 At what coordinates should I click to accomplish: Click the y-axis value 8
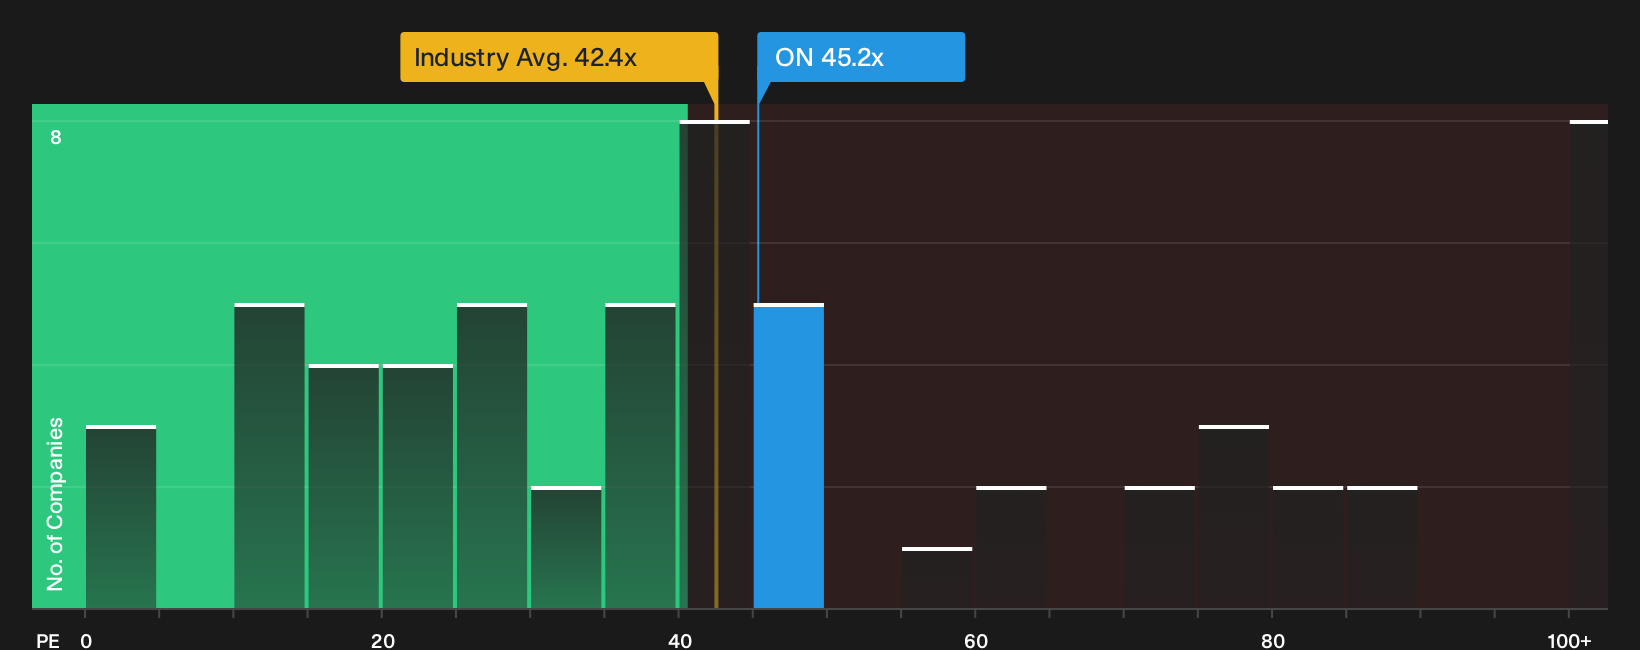pyautogui.click(x=56, y=137)
